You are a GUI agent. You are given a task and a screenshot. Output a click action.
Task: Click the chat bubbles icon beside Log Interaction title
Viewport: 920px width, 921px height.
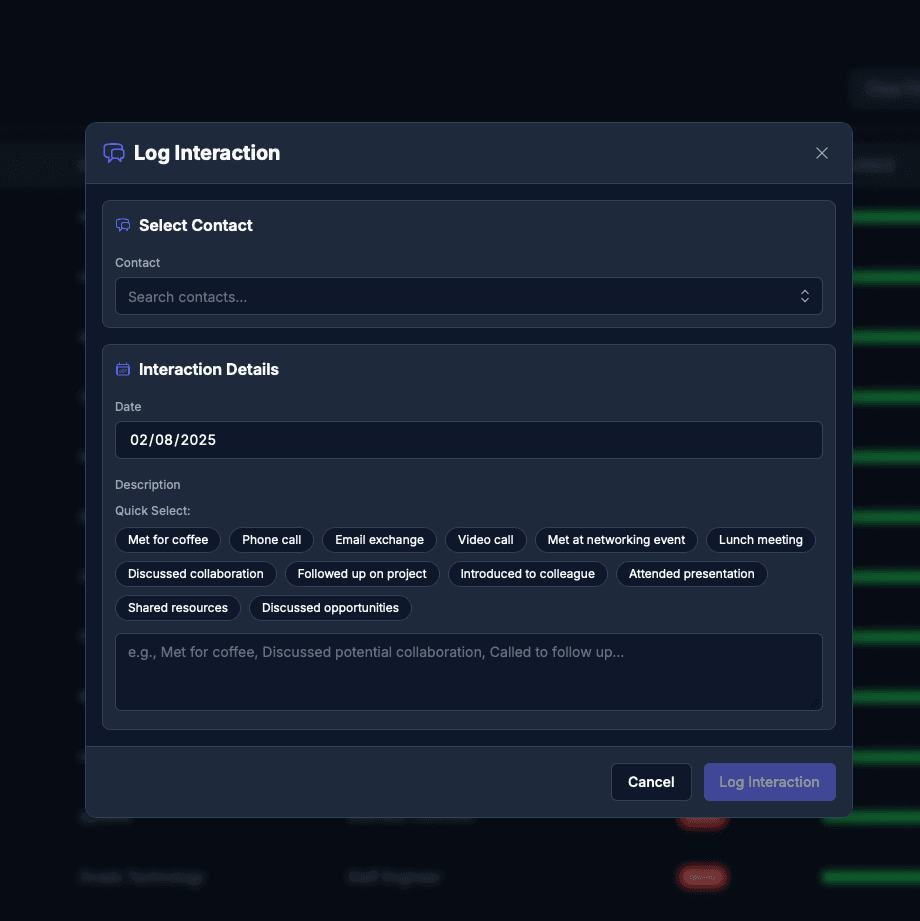[x=114, y=153]
